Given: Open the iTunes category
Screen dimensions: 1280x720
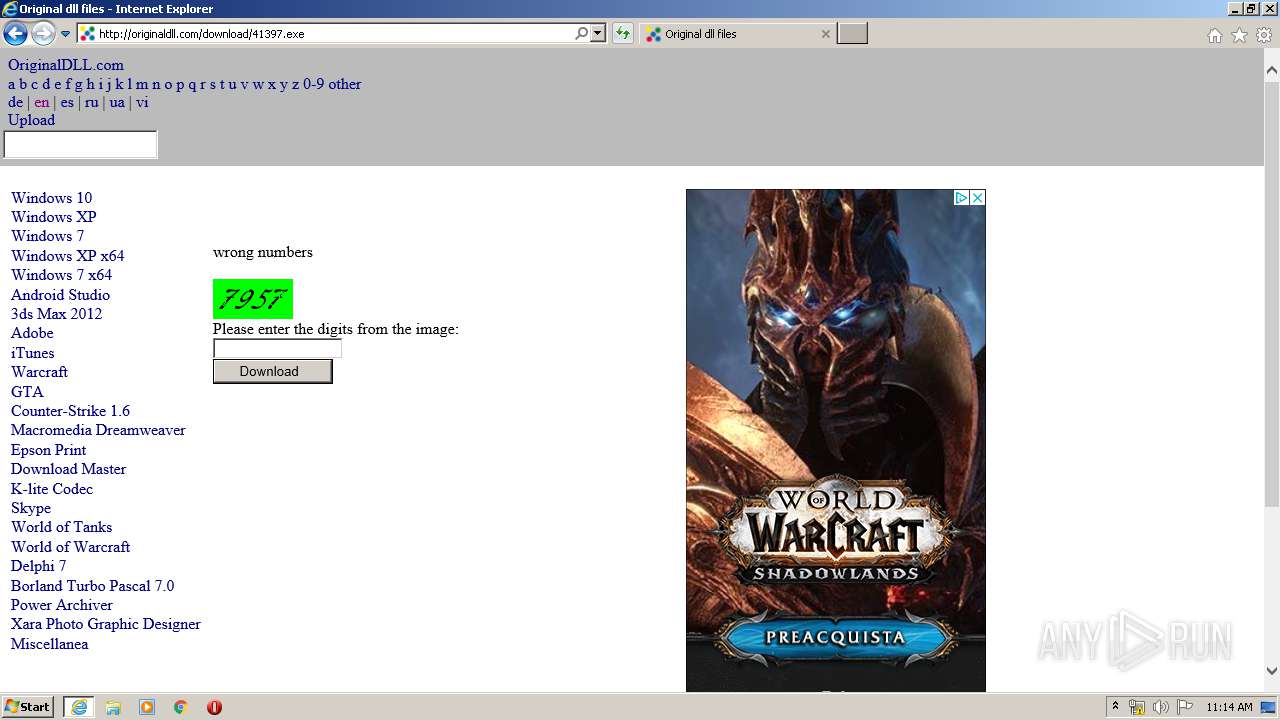Looking at the screenshot, I should click(33, 353).
